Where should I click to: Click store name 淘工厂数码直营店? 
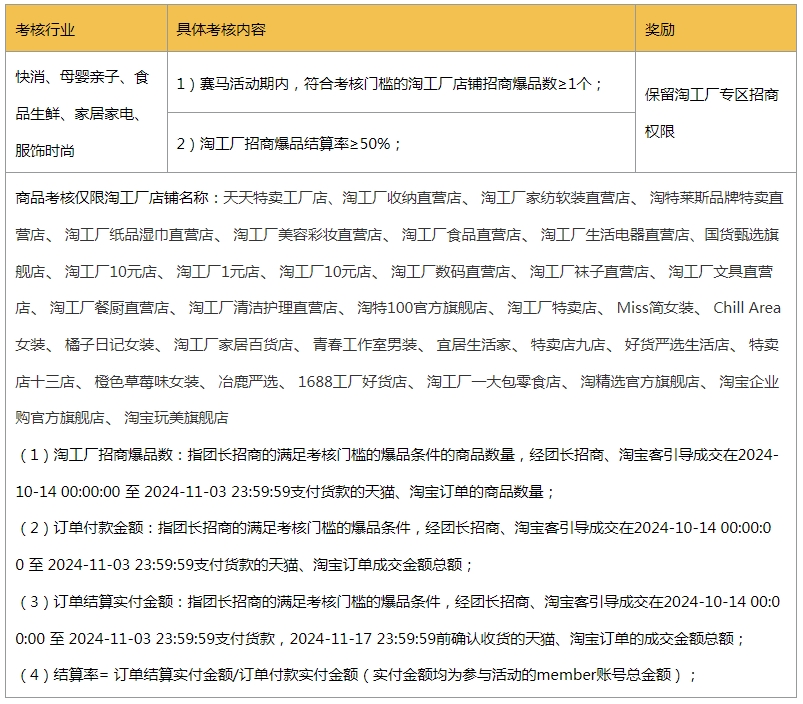(451, 271)
